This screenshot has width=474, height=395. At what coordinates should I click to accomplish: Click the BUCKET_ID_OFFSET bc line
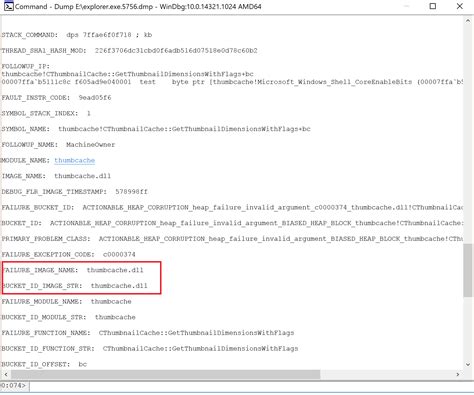coord(44,364)
